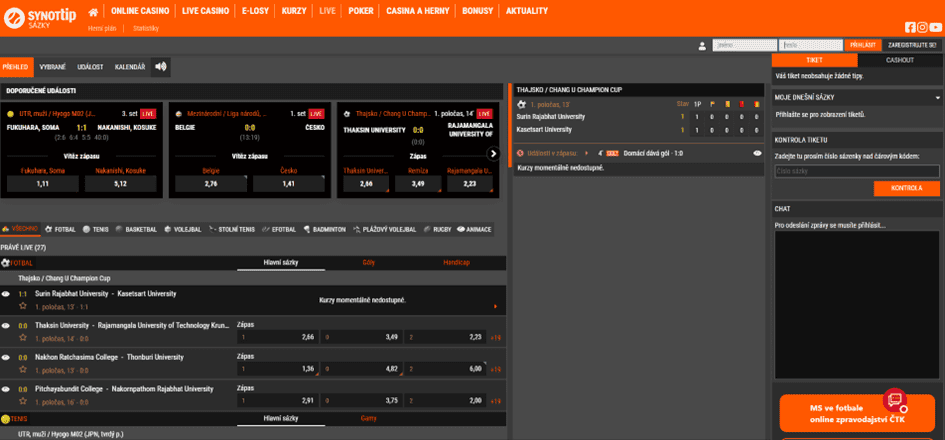This screenshot has width=945, height=440.
Task: Toggle eye icon in match events row
Action: tap(758, 154)
